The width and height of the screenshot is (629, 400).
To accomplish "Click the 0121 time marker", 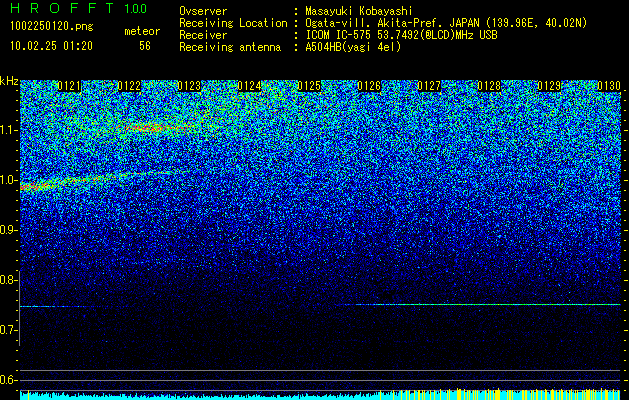I will (69, 86).
